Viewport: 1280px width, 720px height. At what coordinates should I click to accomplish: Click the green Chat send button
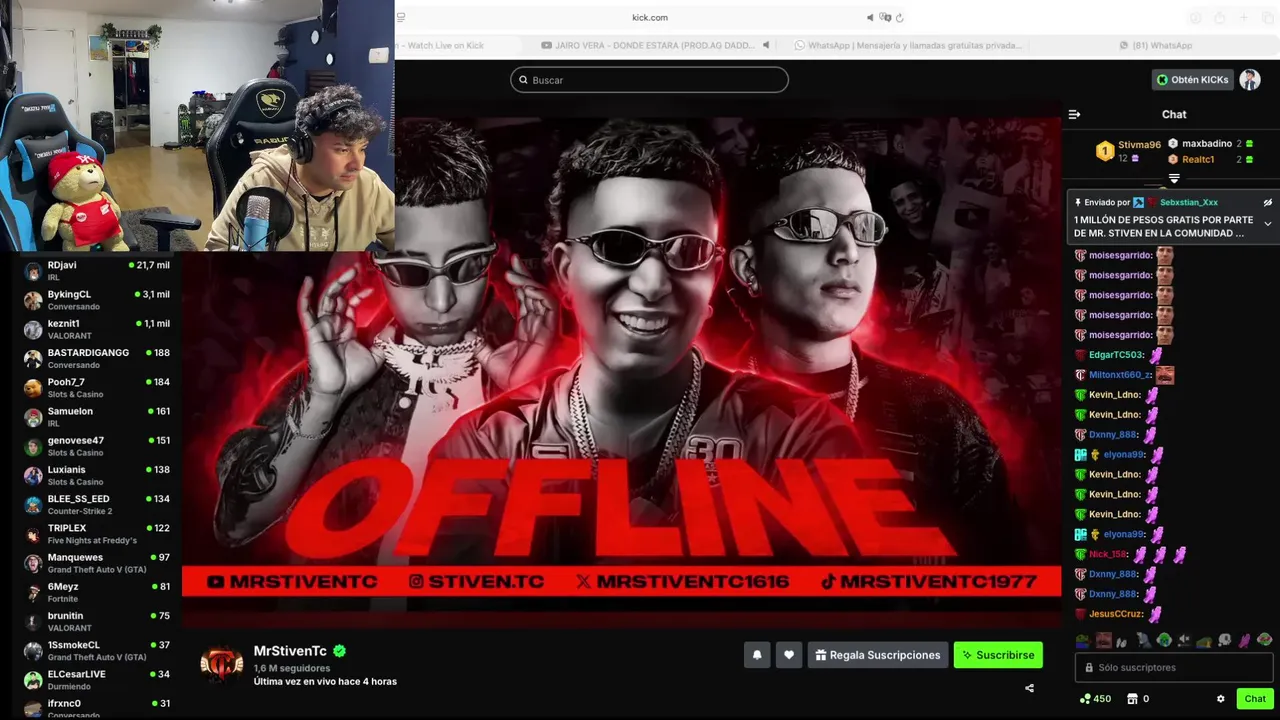point(1255,699)
